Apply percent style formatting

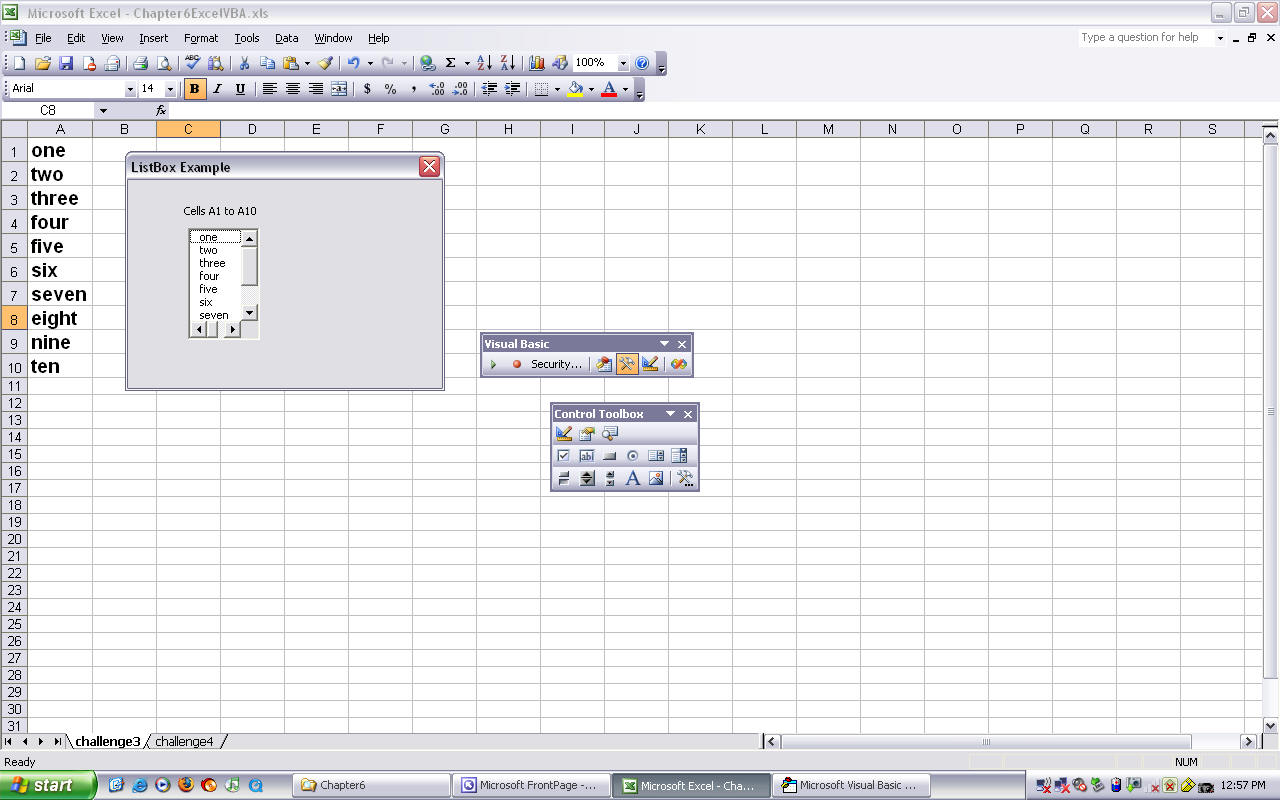pyautogui.click(x=390, y=89)
